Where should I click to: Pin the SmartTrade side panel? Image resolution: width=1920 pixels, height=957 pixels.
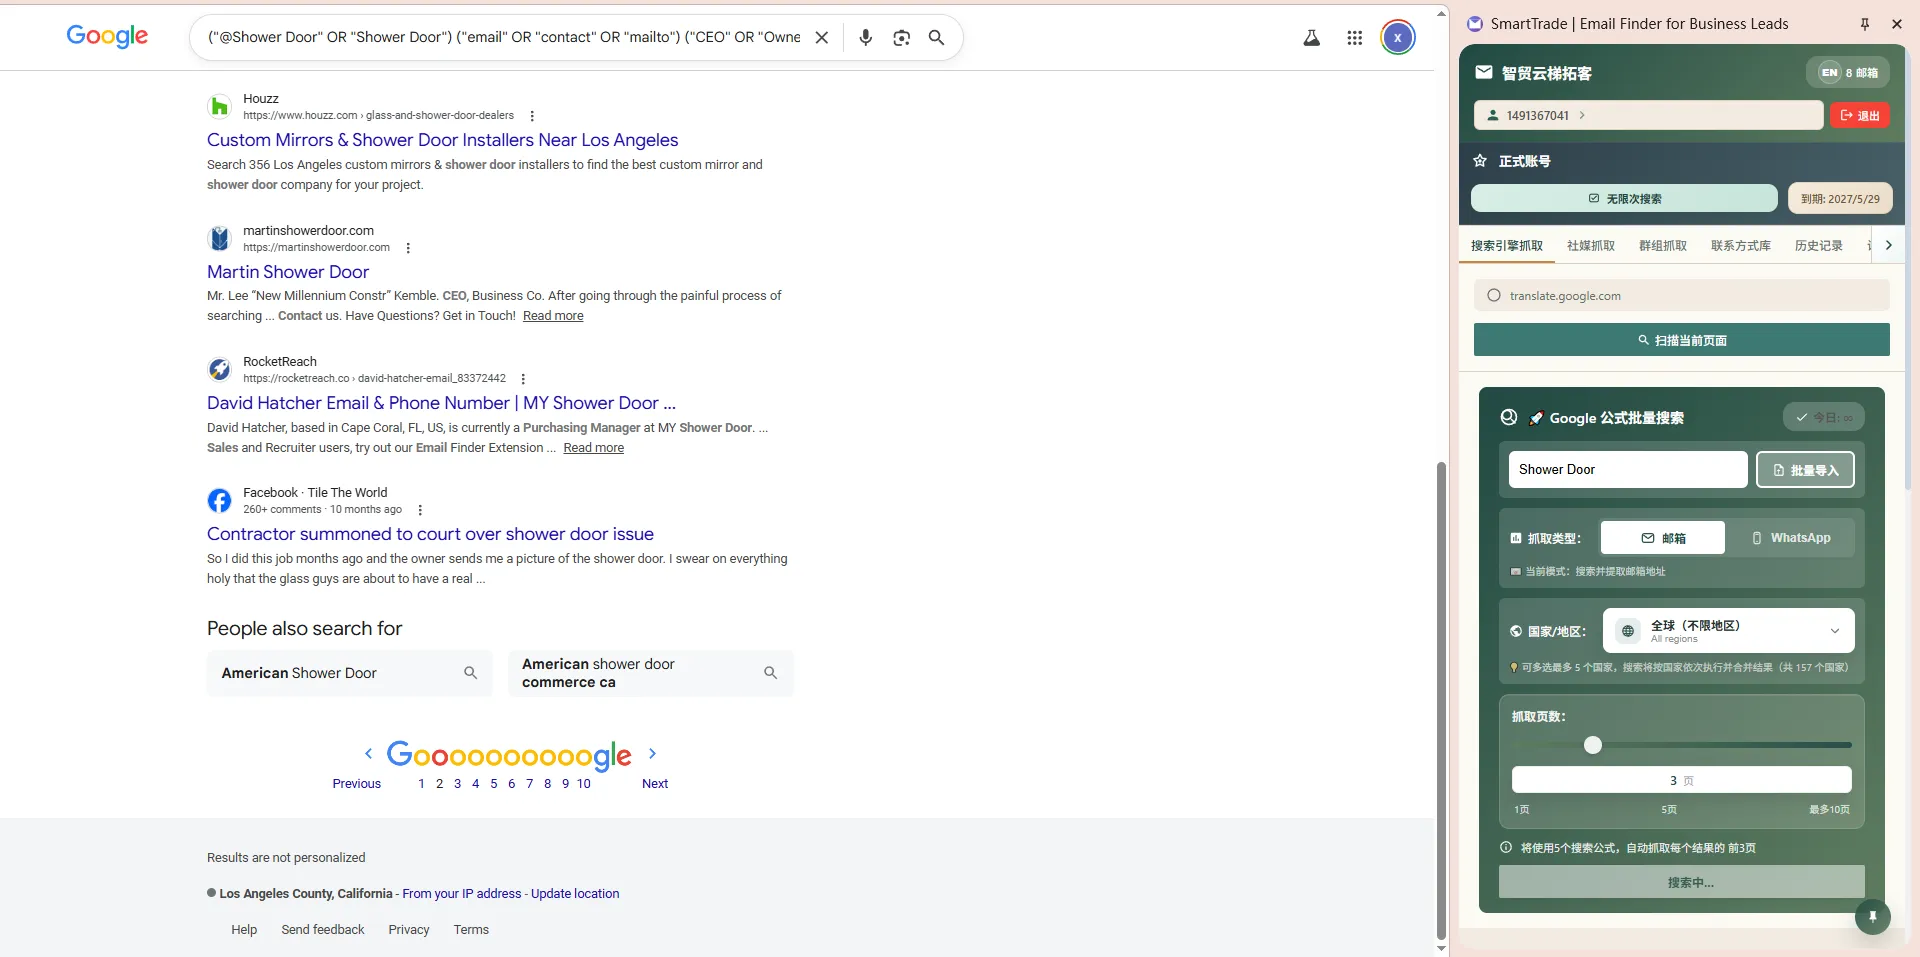(x=1865, y=24)
